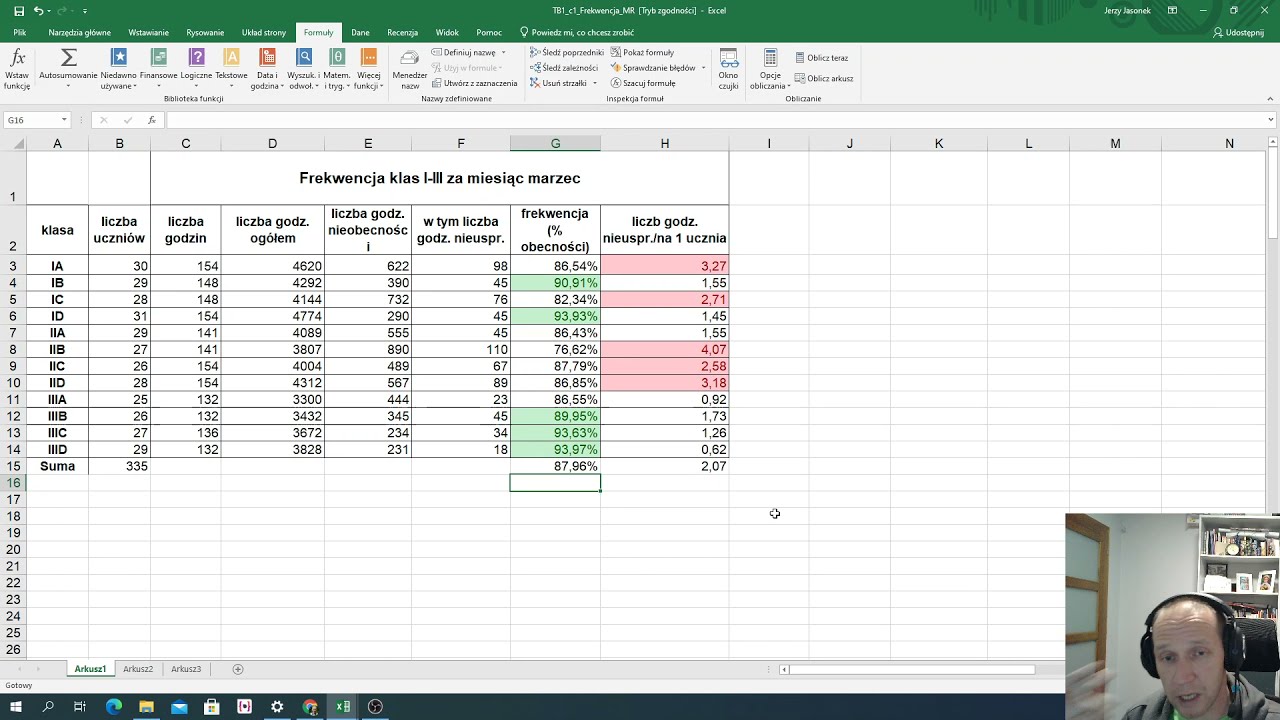The image size is (1280, 720).
Task: Expand the Sprawdzanie błędów dropdown arrow
Action: (x=703, y=68)
